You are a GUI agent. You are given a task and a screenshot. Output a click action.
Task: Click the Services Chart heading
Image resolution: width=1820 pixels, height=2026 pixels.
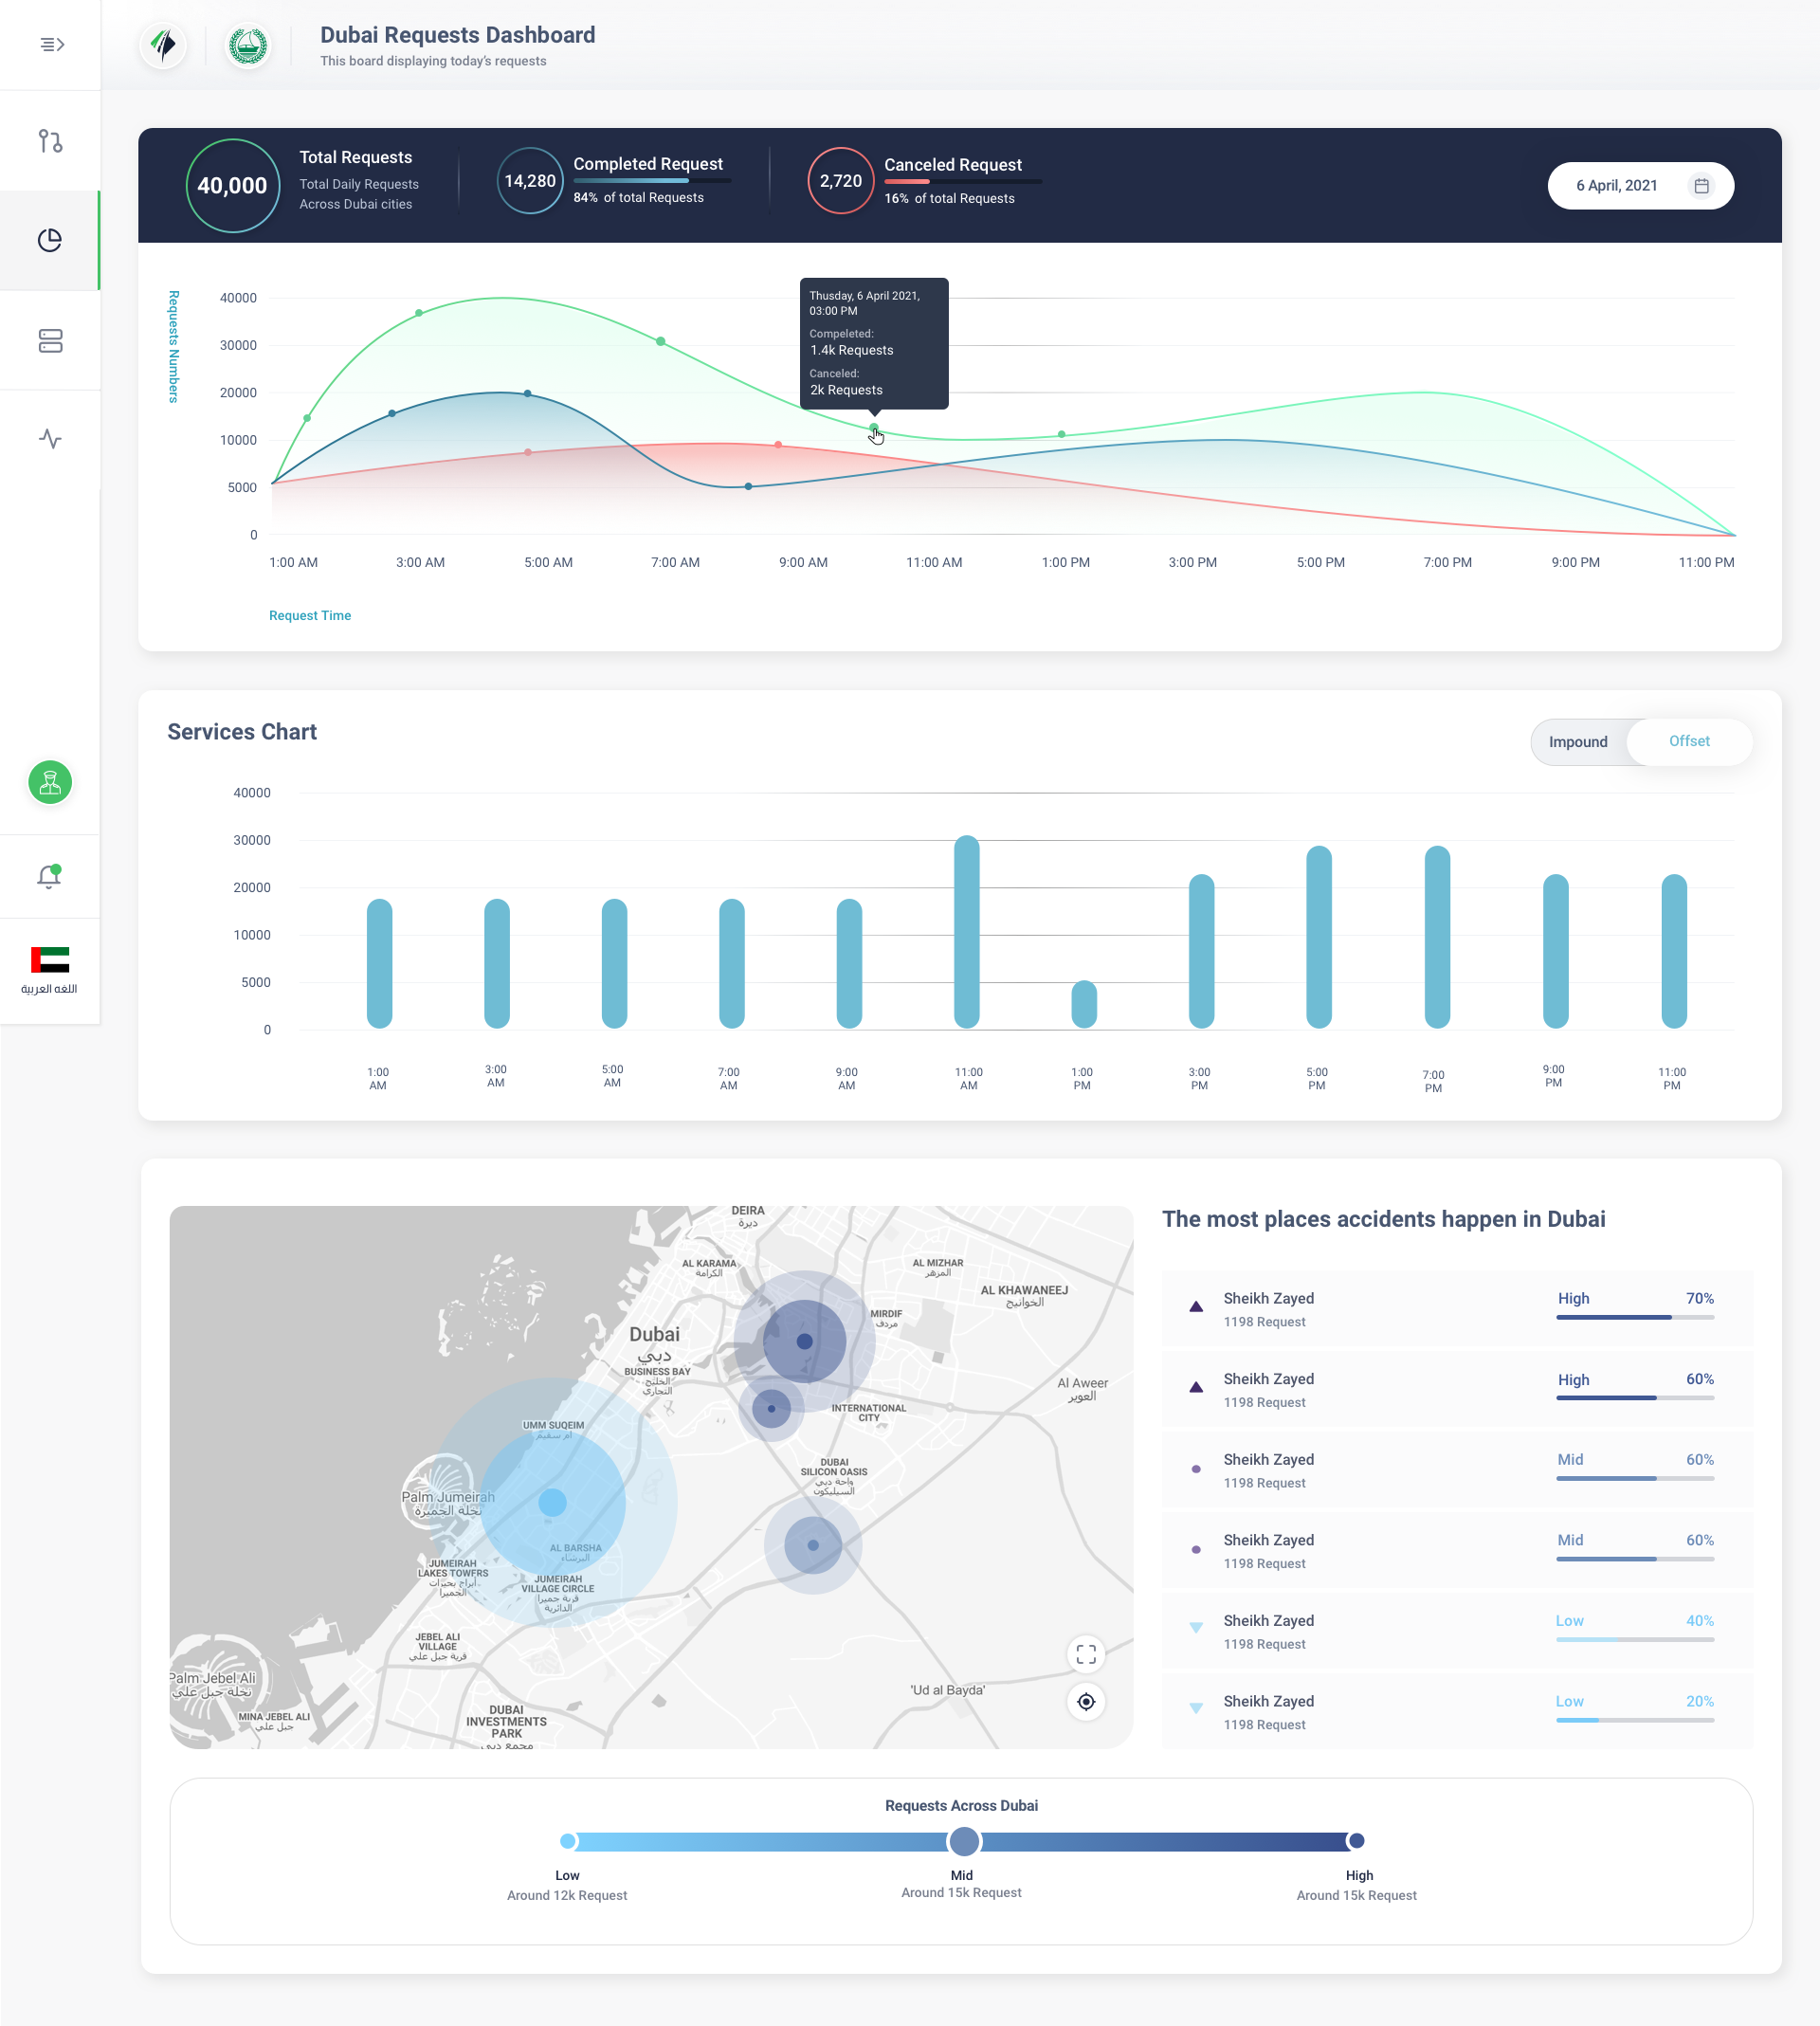tap(242, 732)
